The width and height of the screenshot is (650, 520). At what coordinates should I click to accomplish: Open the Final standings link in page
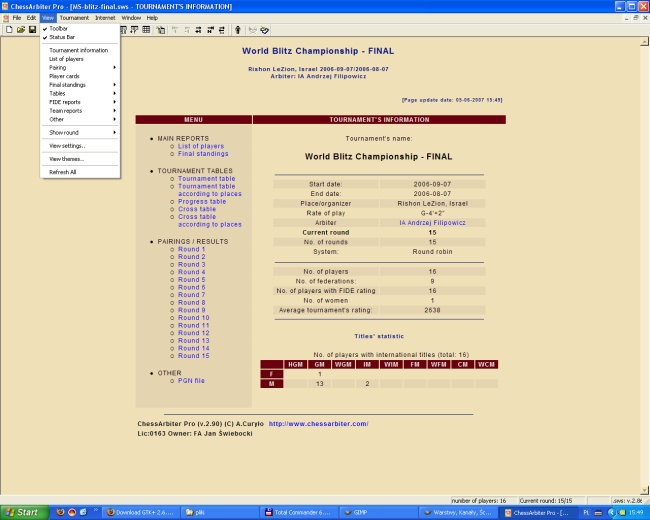click(x=203, y=153)
